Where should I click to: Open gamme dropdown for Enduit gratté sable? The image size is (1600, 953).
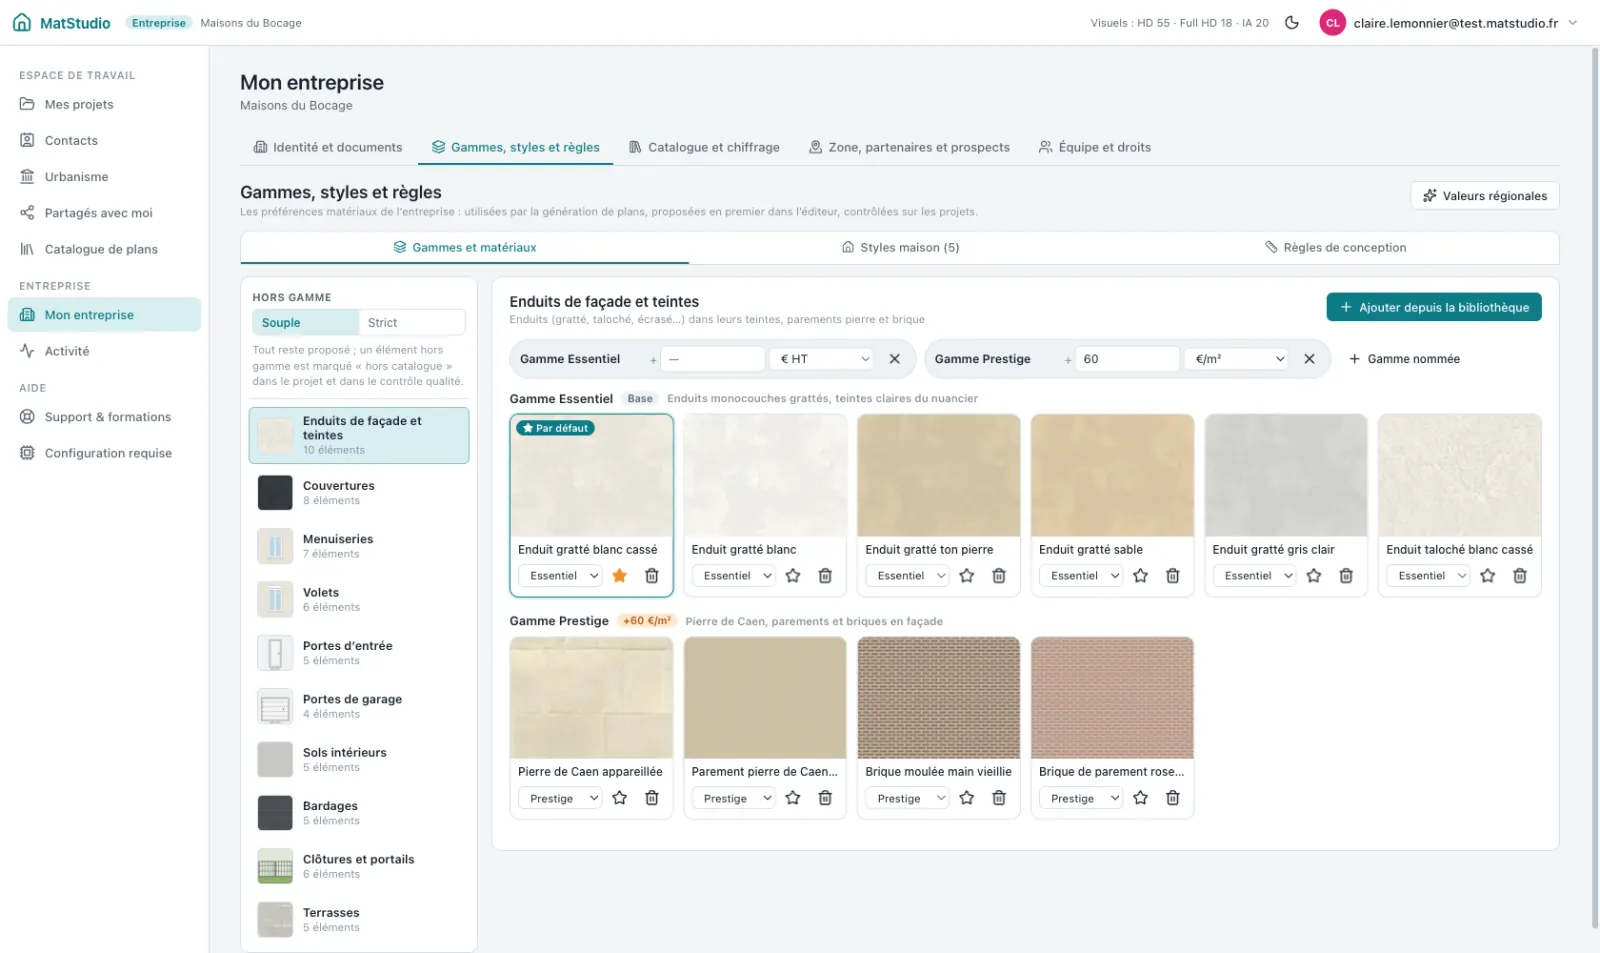[1083, 576]
